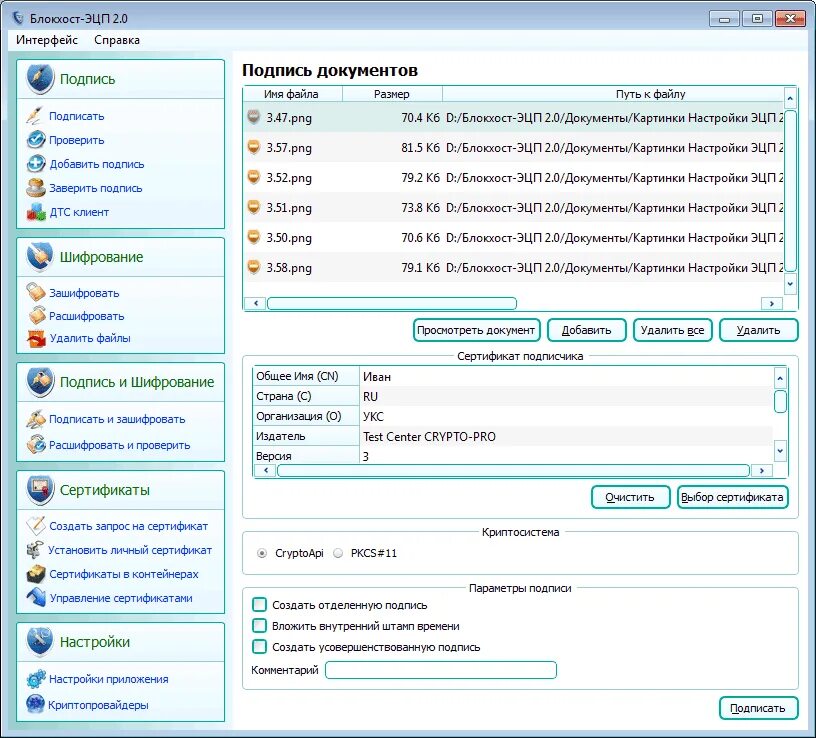Click the file list horizontal scrollbar thumb

click(x=392, y=303)
